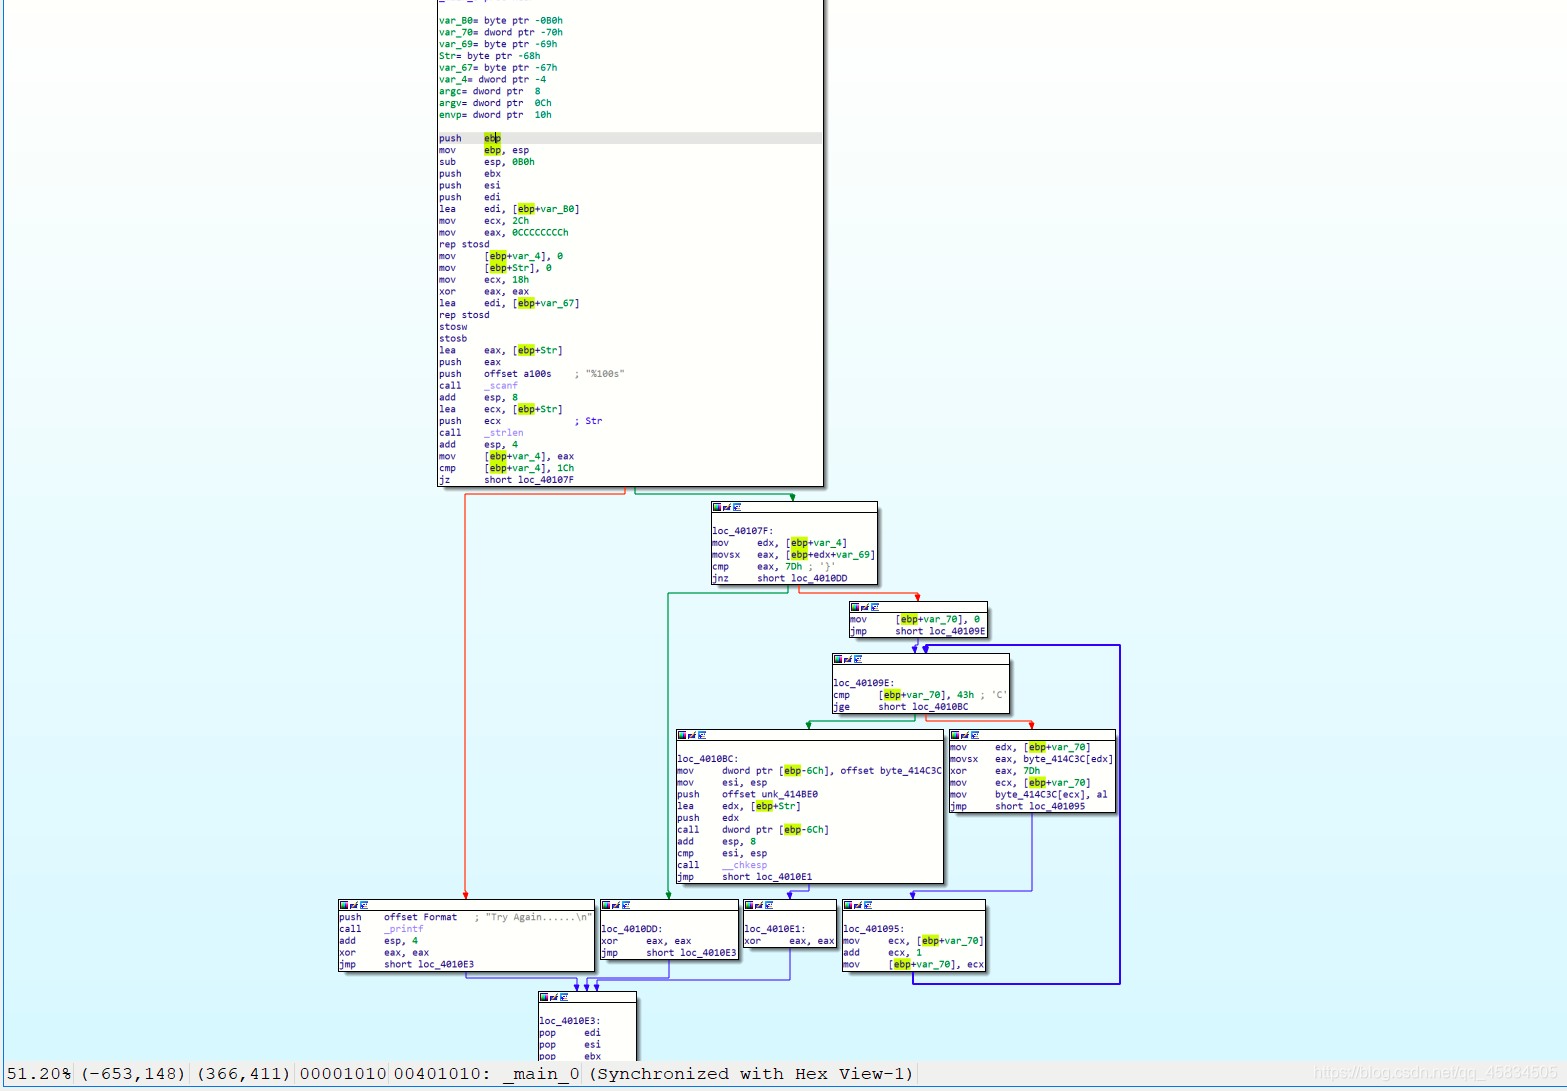Click the _scanf call reference
Screen dimensions: 1567x1091
click(x=501, y=386)
